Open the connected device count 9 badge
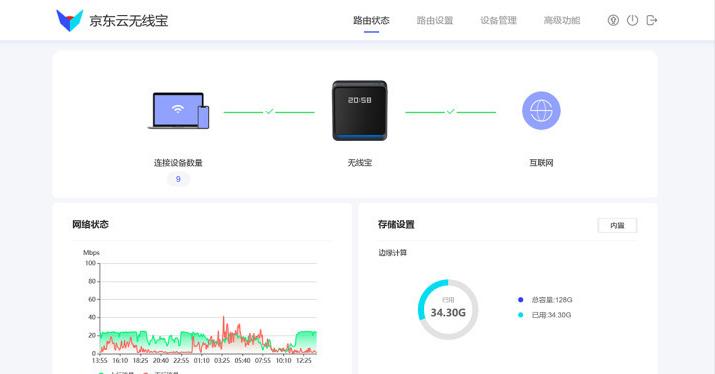The height and width of the screenshot is (374, 715). click(x=178, y=179)
